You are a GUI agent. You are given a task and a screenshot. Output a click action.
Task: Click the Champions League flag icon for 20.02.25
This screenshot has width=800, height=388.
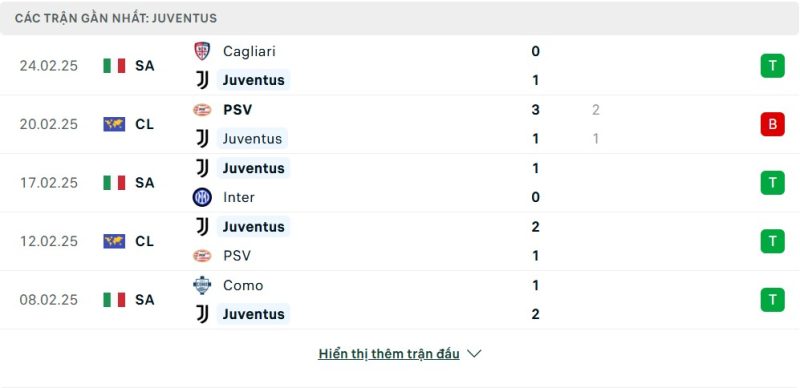point(114,124)
